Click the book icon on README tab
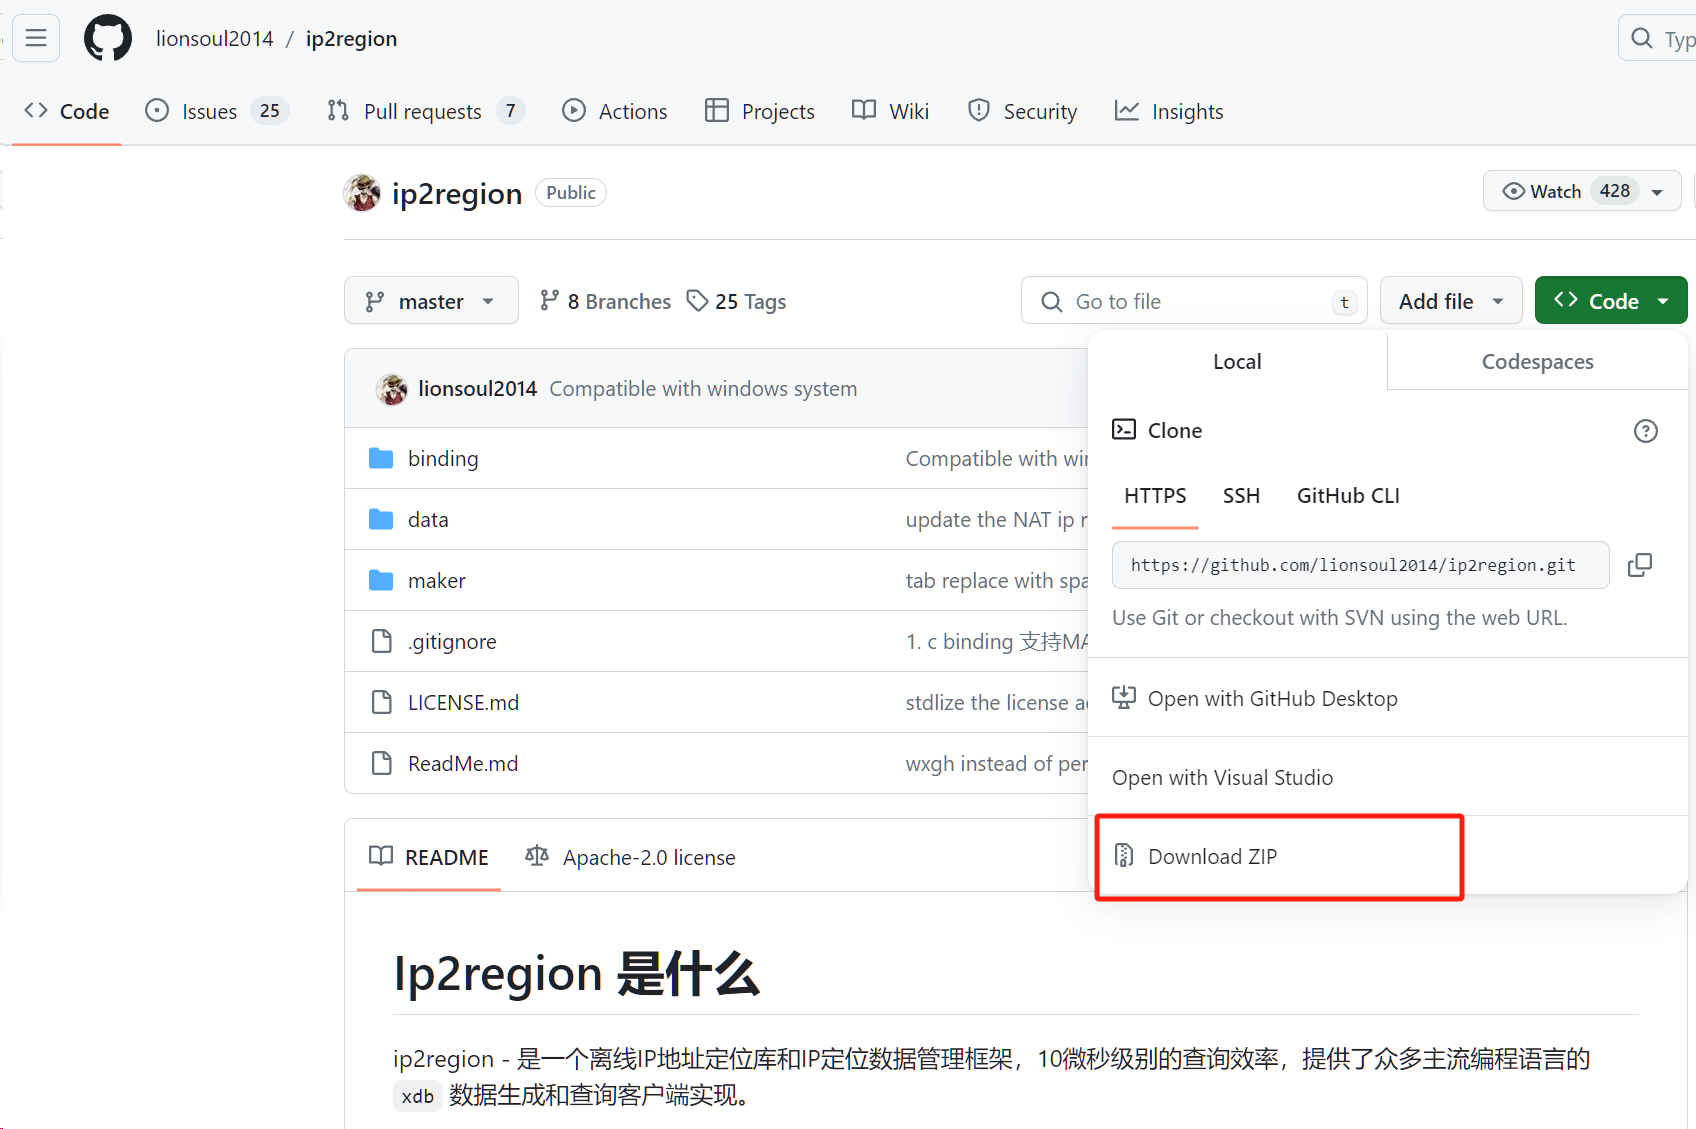 (381, 856)
